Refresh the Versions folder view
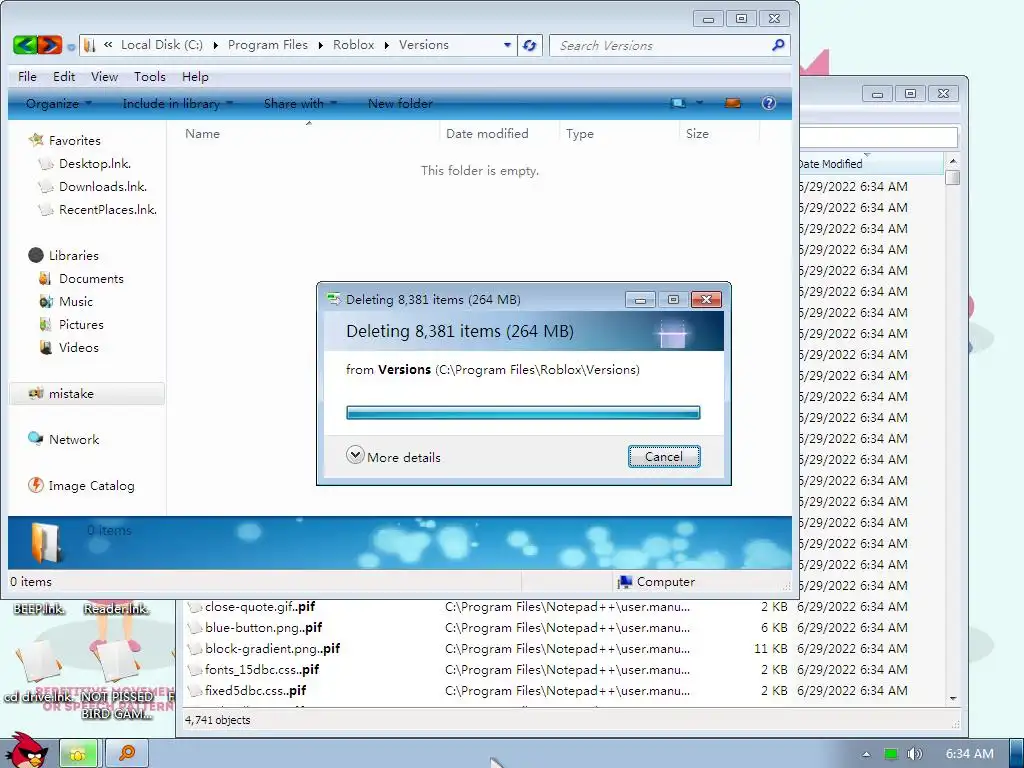 (x=530, y=45)
